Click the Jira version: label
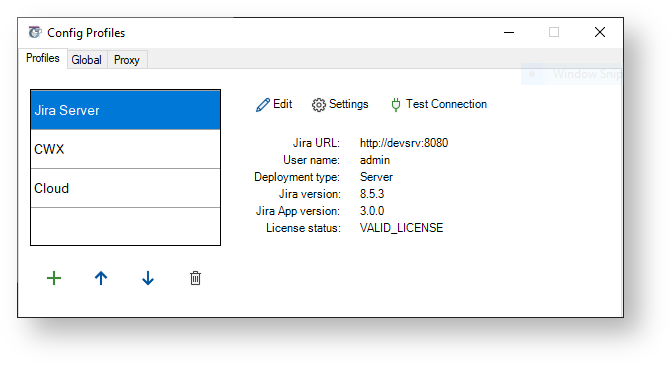 pos(310,194)
